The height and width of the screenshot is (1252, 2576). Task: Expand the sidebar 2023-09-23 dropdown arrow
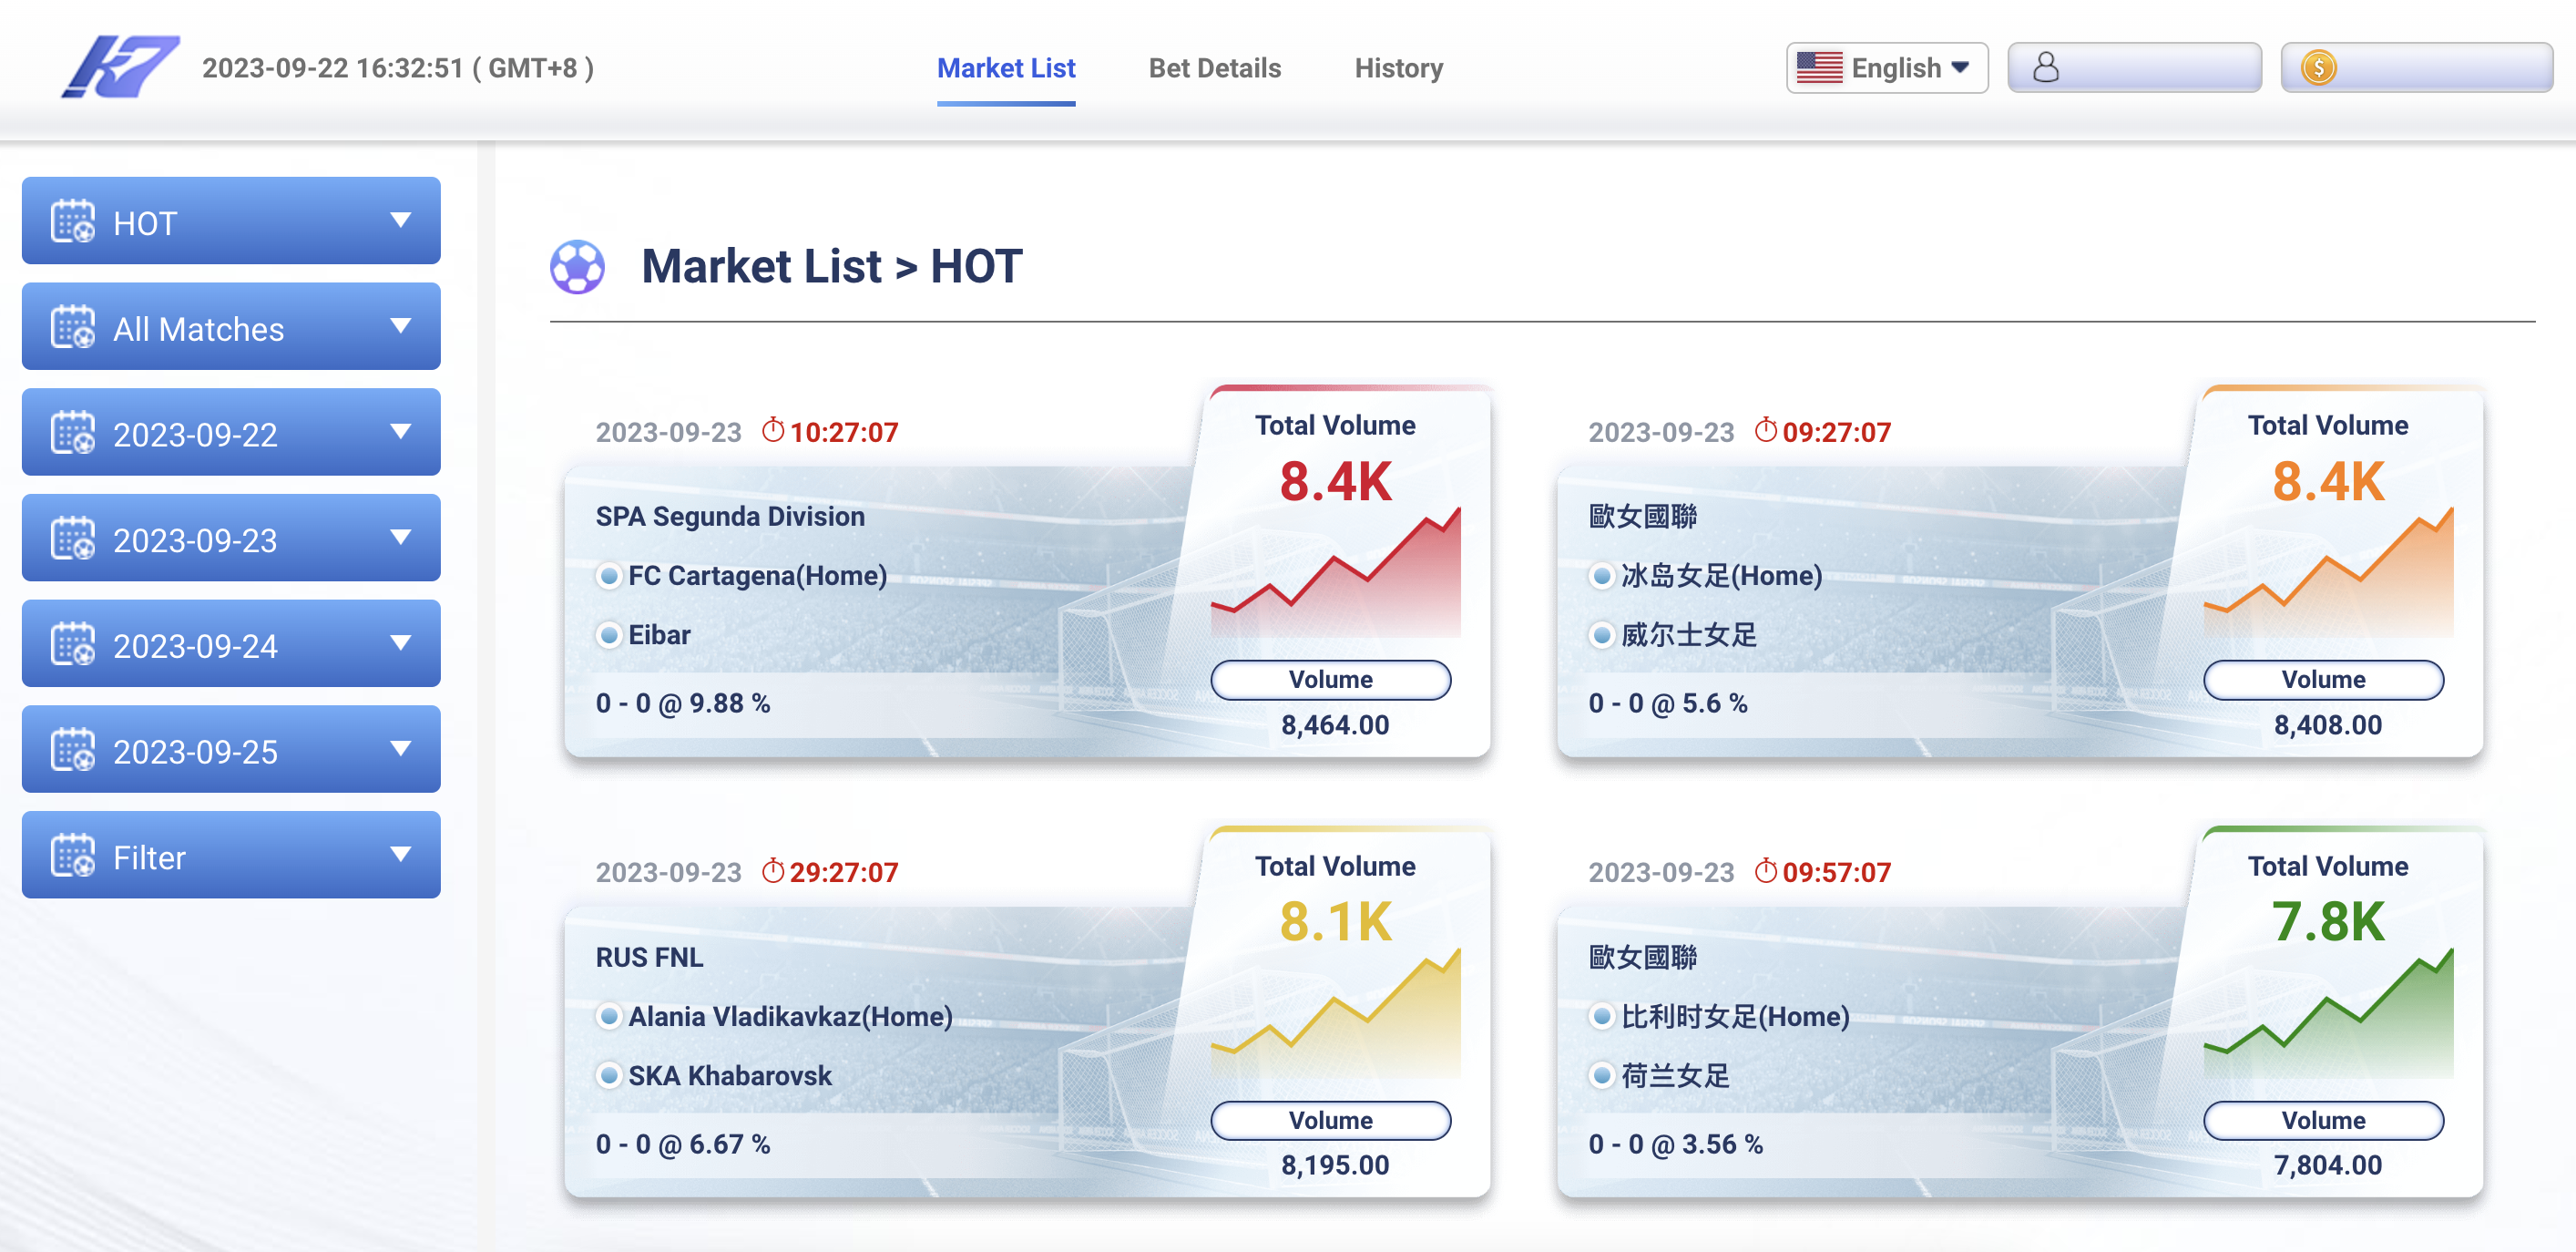tap(401, 537)
